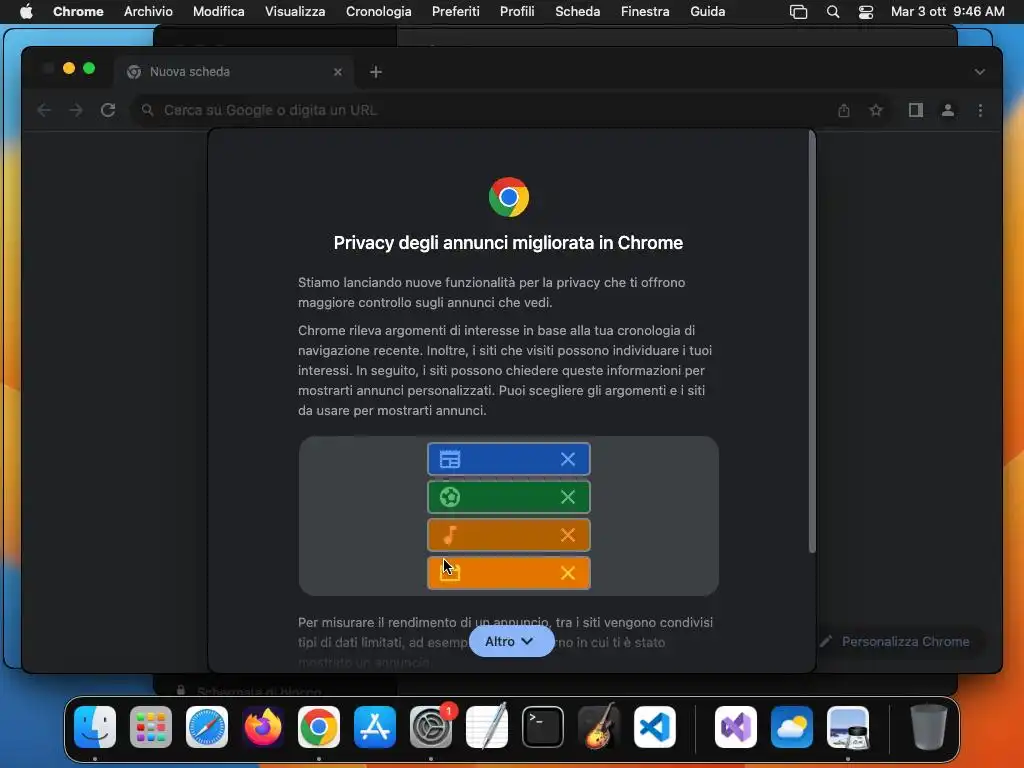The image size is (1024, 768).
Task: Open the Apple menu
Action: [x=26, y=11]
